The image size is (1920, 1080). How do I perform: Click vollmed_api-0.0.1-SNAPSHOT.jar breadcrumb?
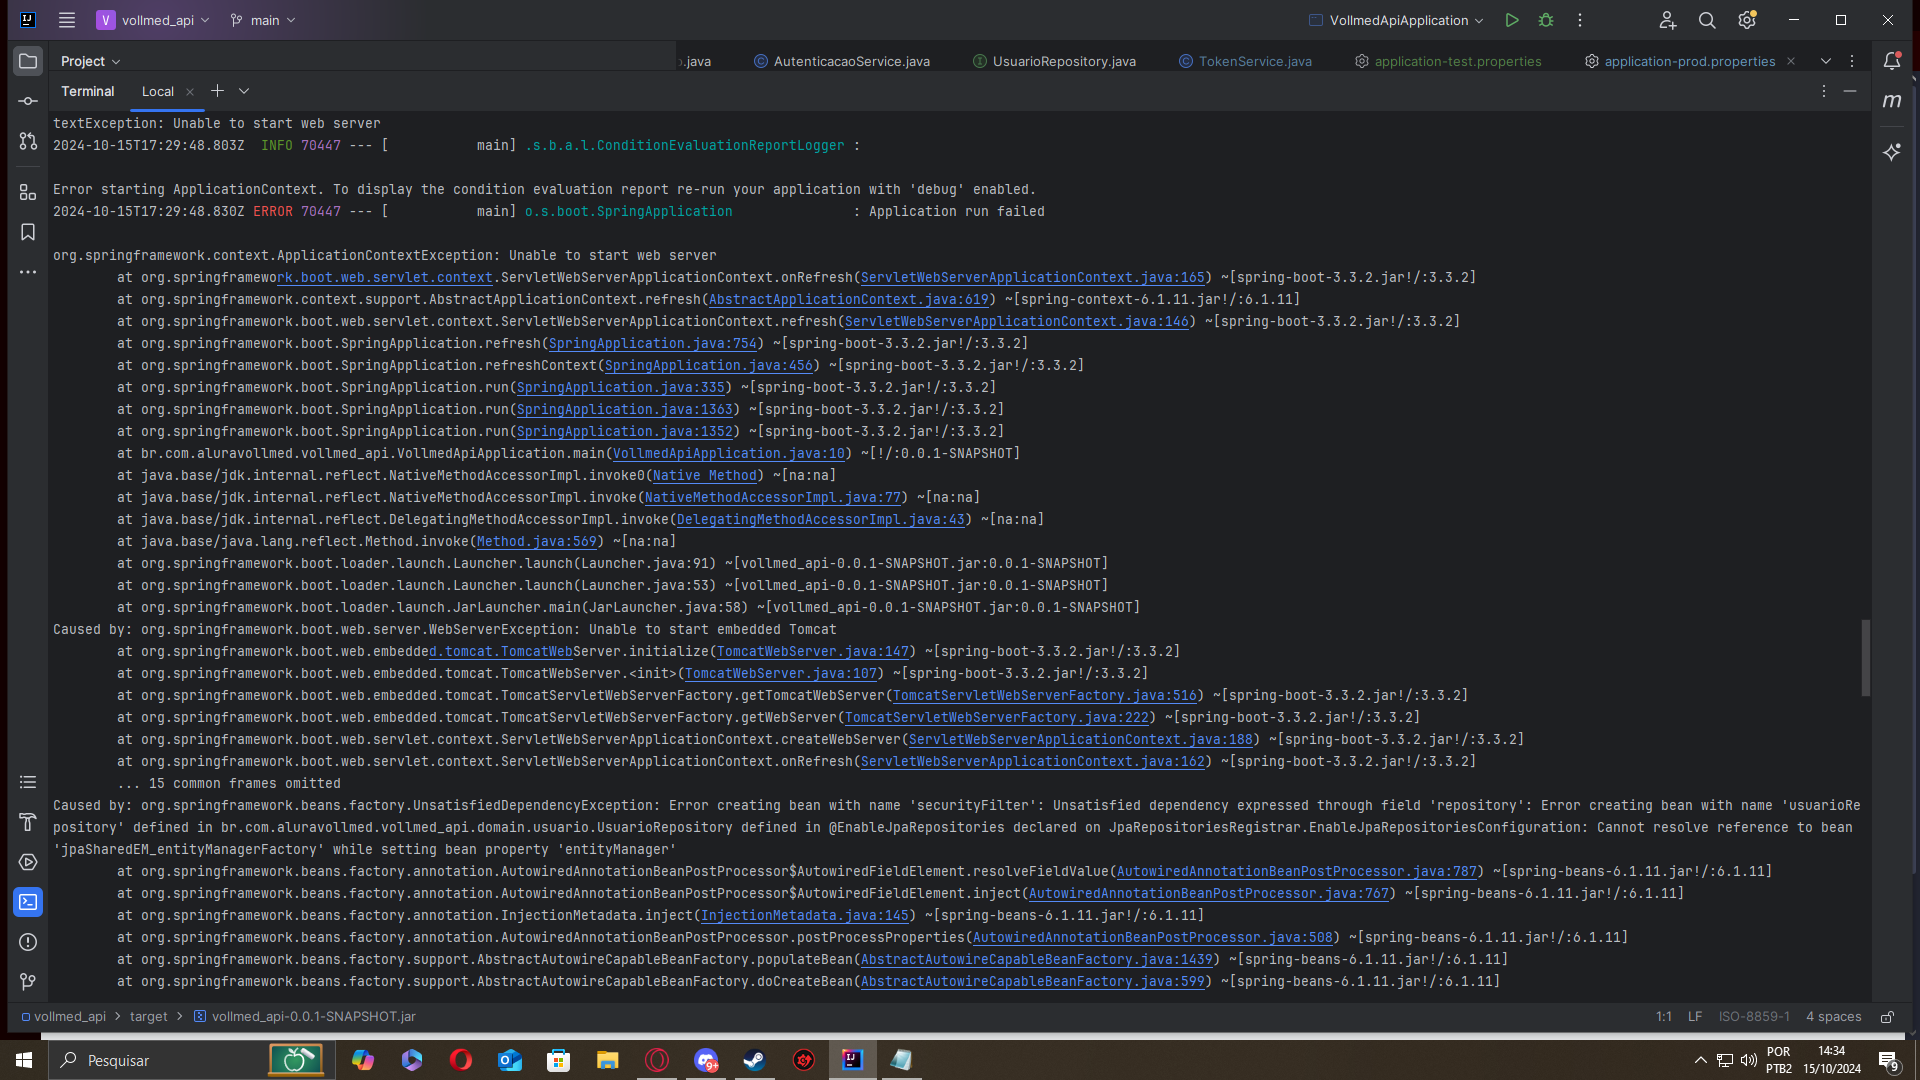point(305,1016)
